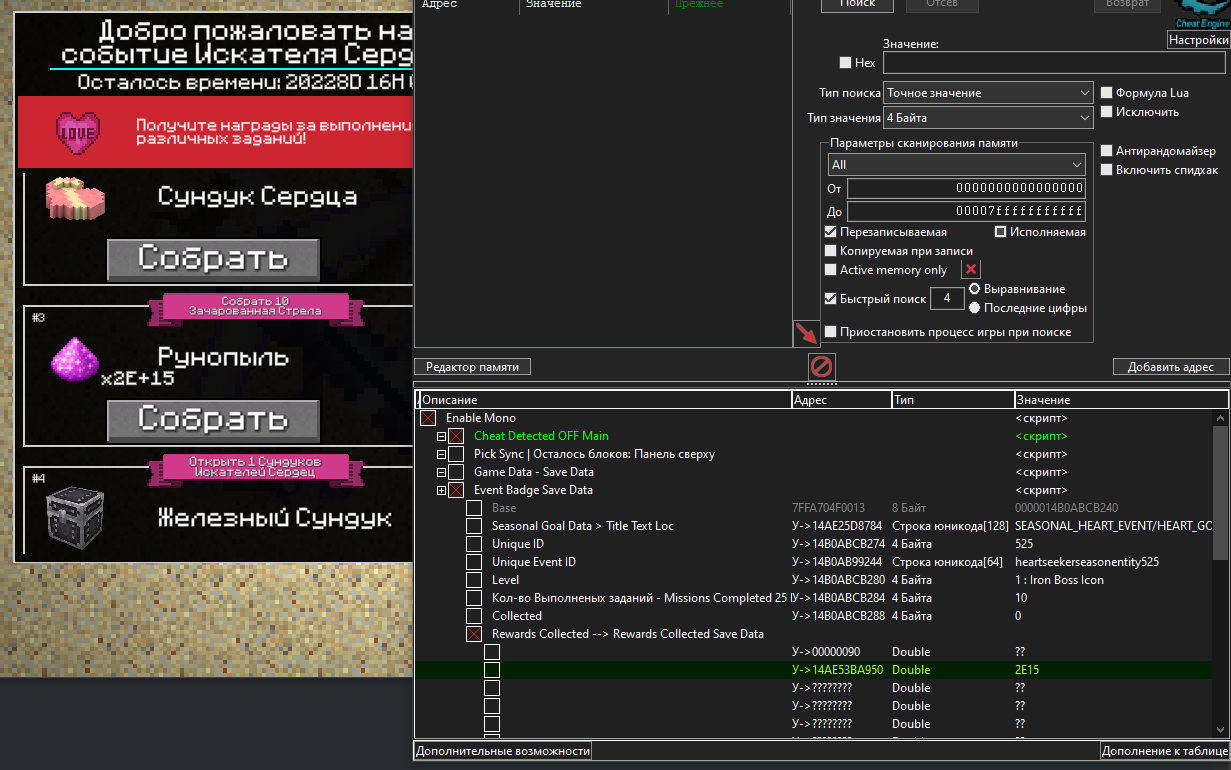Open Дополнительные возможности

point(503,751)
